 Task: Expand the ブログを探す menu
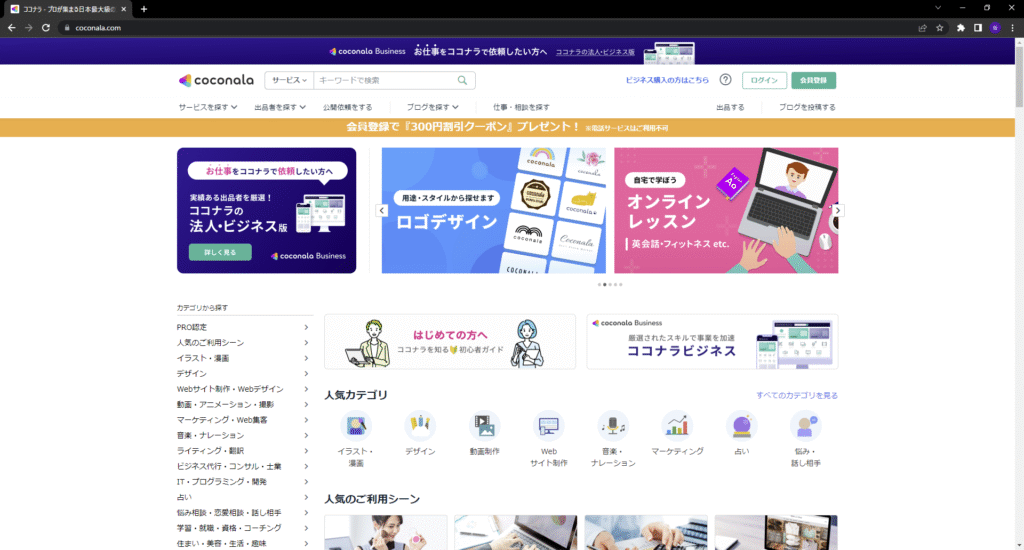(432, 107)
